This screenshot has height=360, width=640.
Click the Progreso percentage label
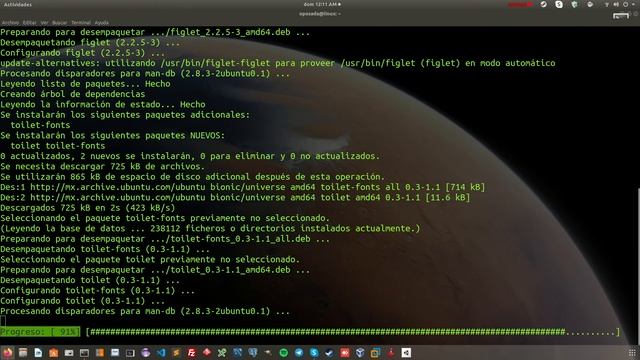[x=40, y=332]
